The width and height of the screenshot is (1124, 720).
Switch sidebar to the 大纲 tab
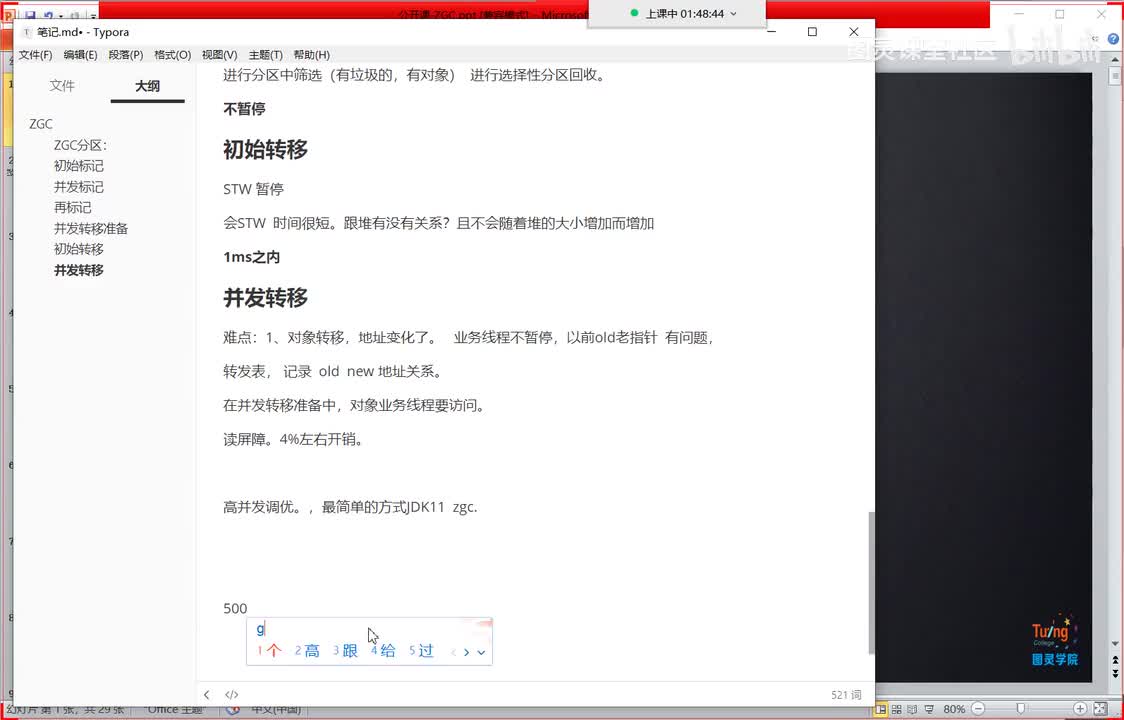click(147, 86)
